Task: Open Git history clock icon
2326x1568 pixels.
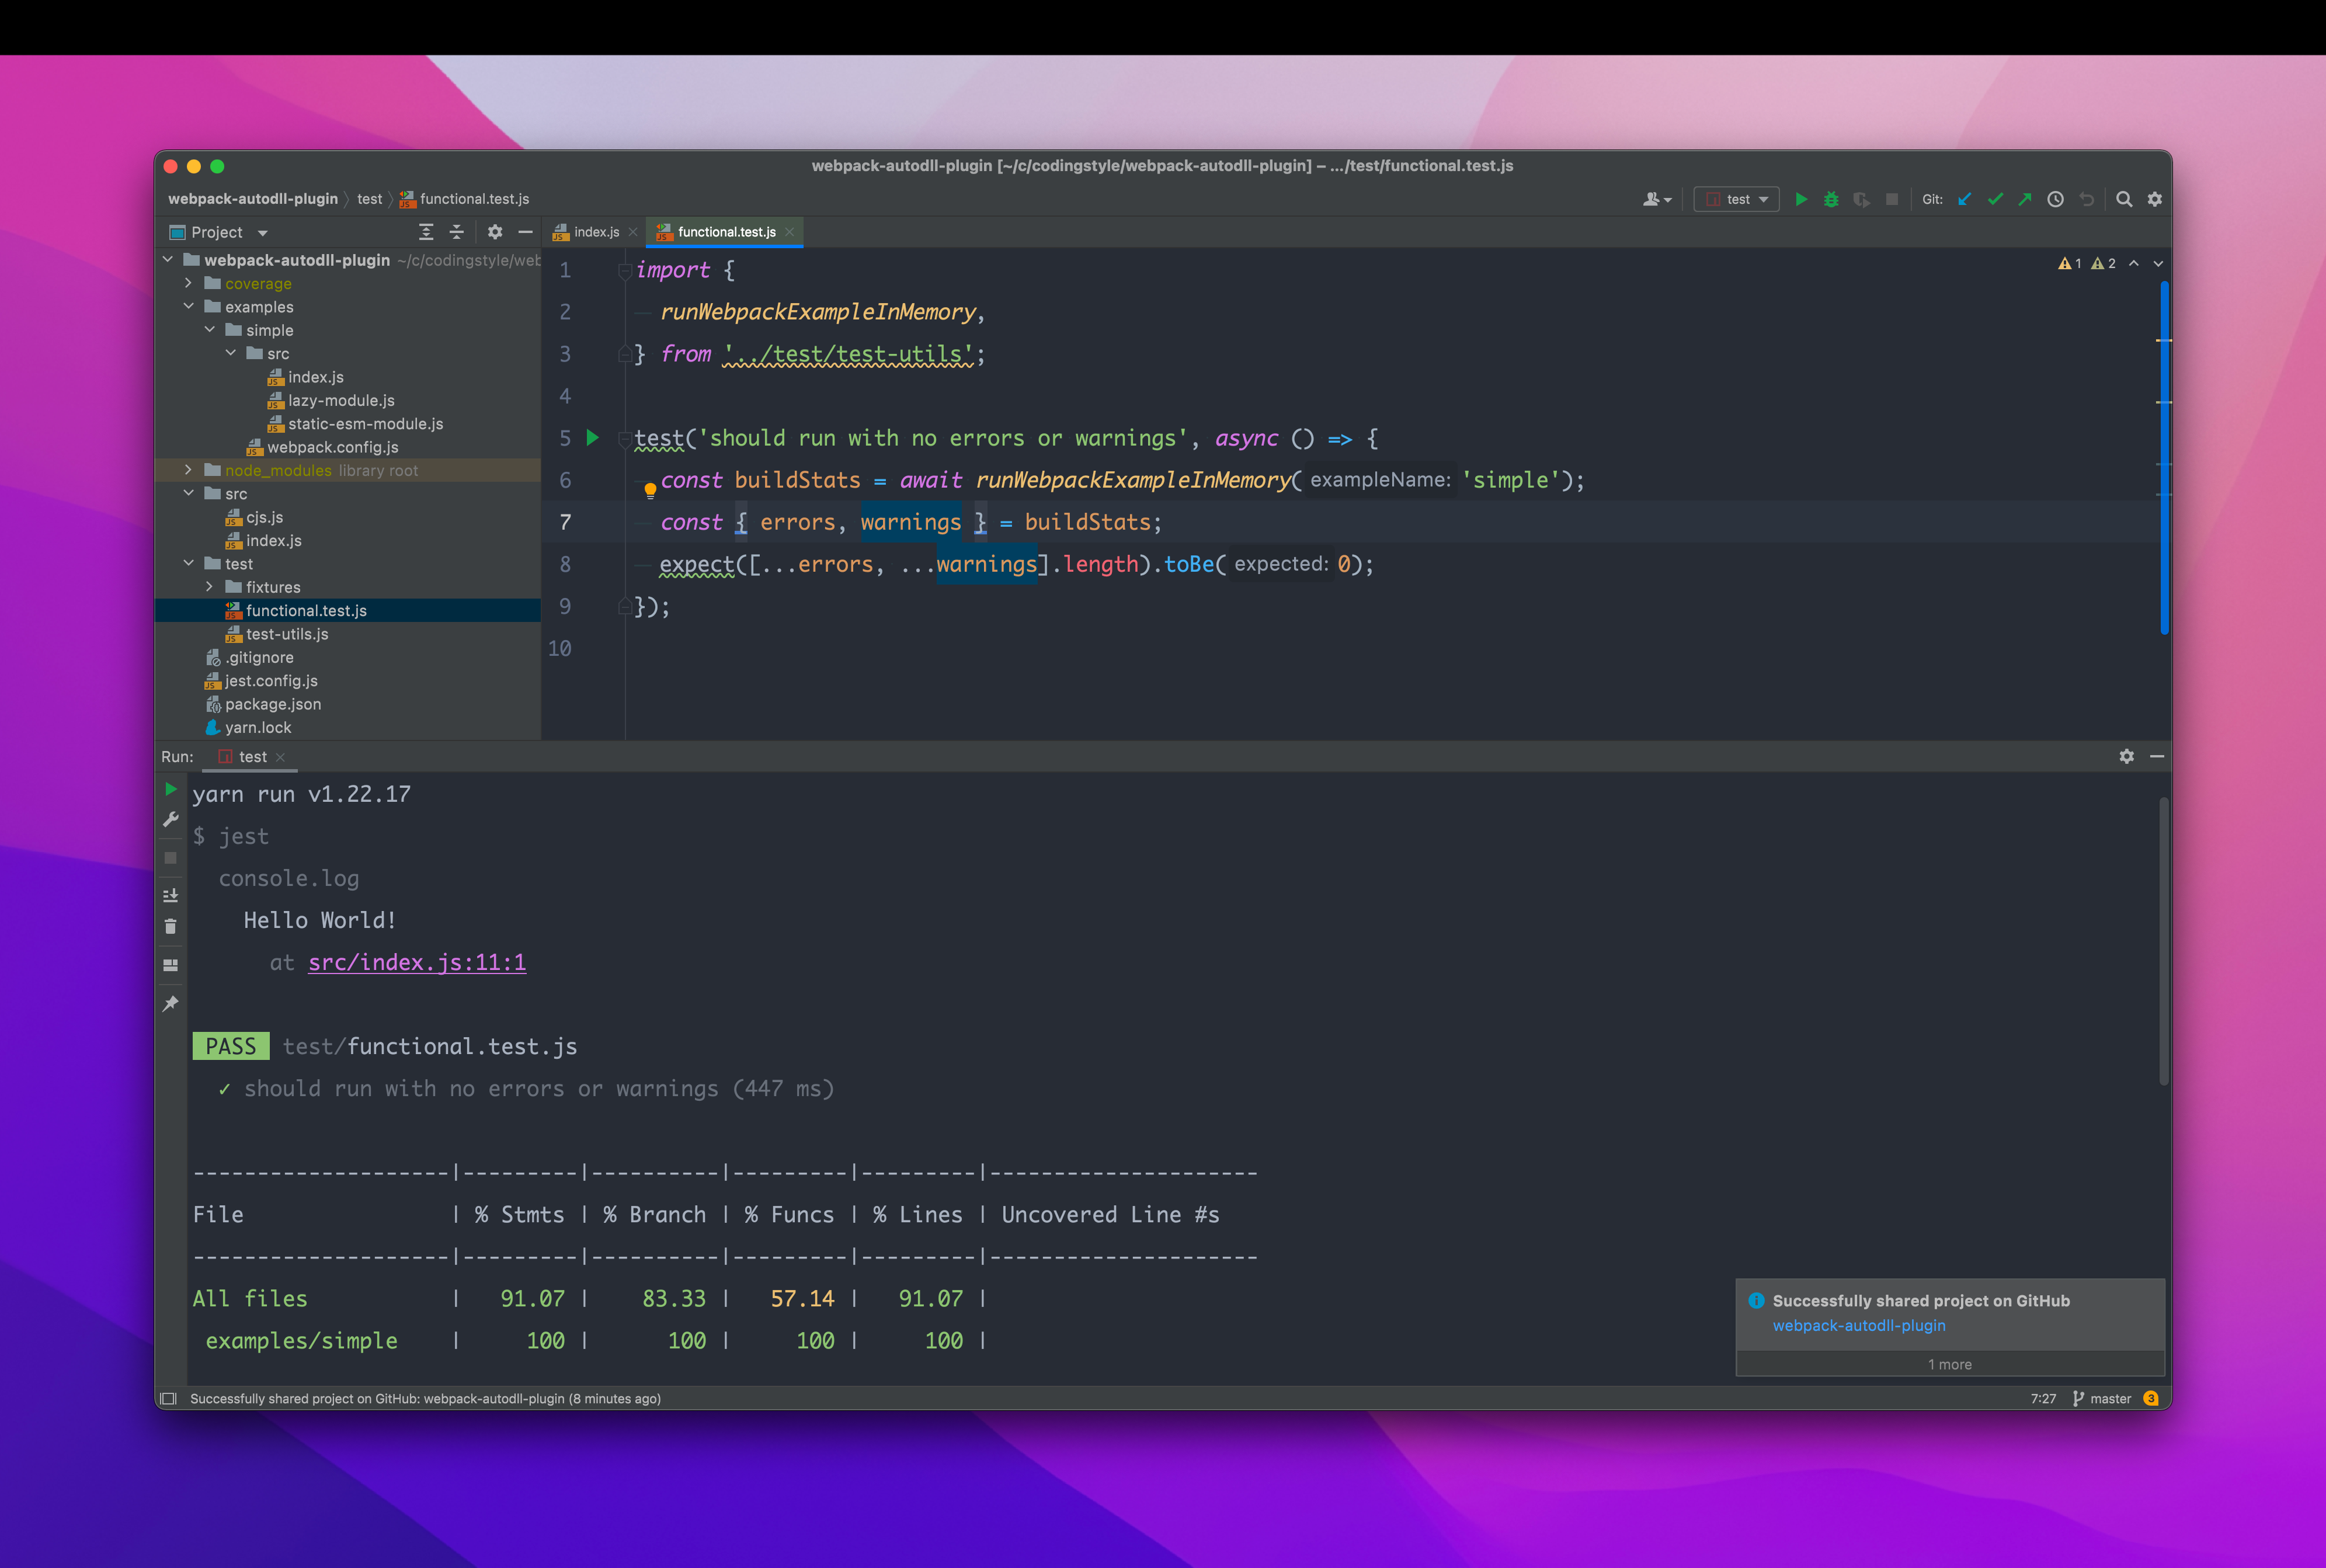Action: point(2055,199)
